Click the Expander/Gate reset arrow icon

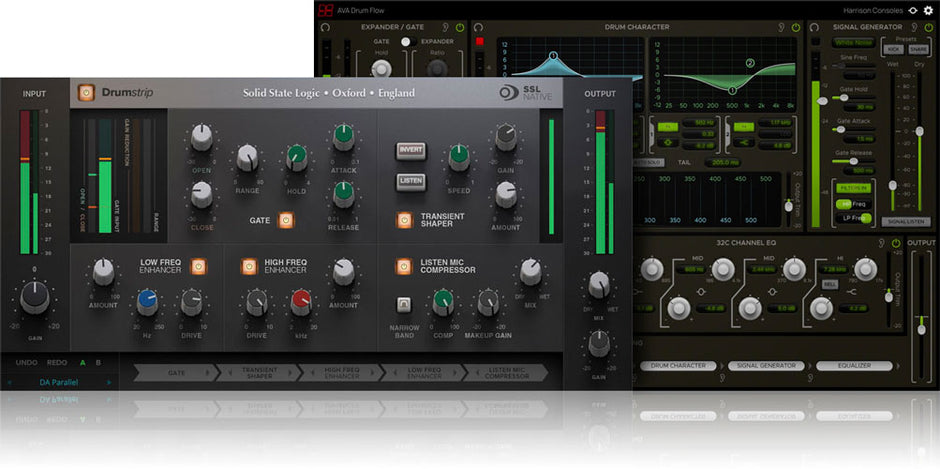pos(326,28)
